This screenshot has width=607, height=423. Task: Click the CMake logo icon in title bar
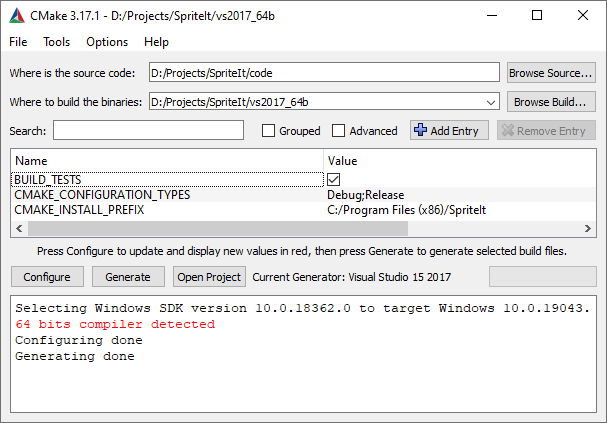[x=18, y=15]
